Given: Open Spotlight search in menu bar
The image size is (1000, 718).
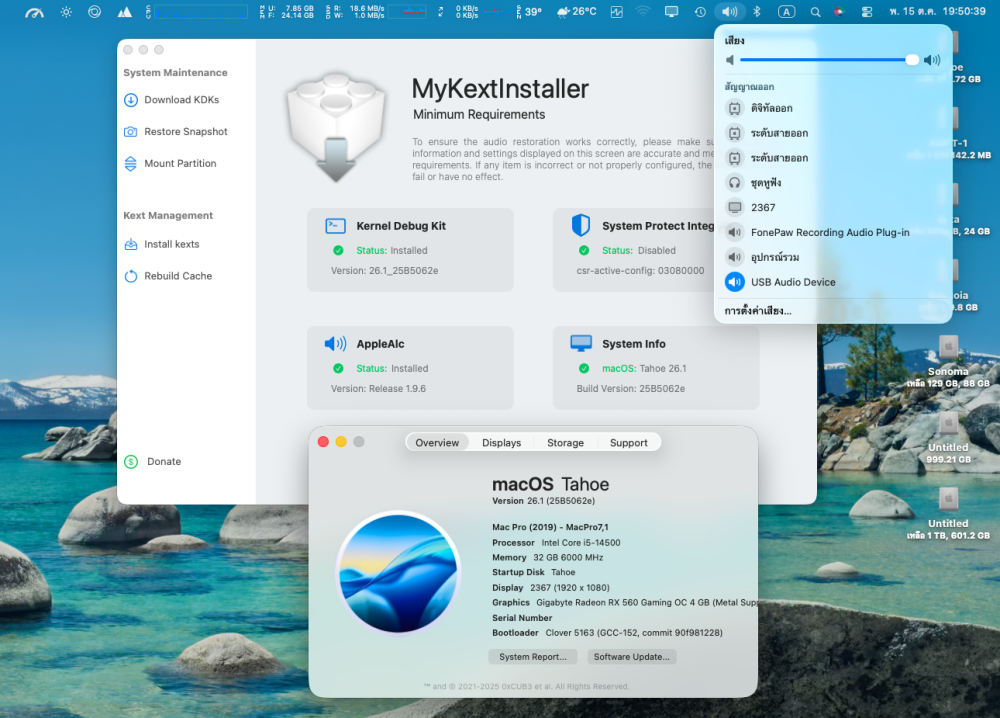Looking at the screenshot, I should point(815,11).
